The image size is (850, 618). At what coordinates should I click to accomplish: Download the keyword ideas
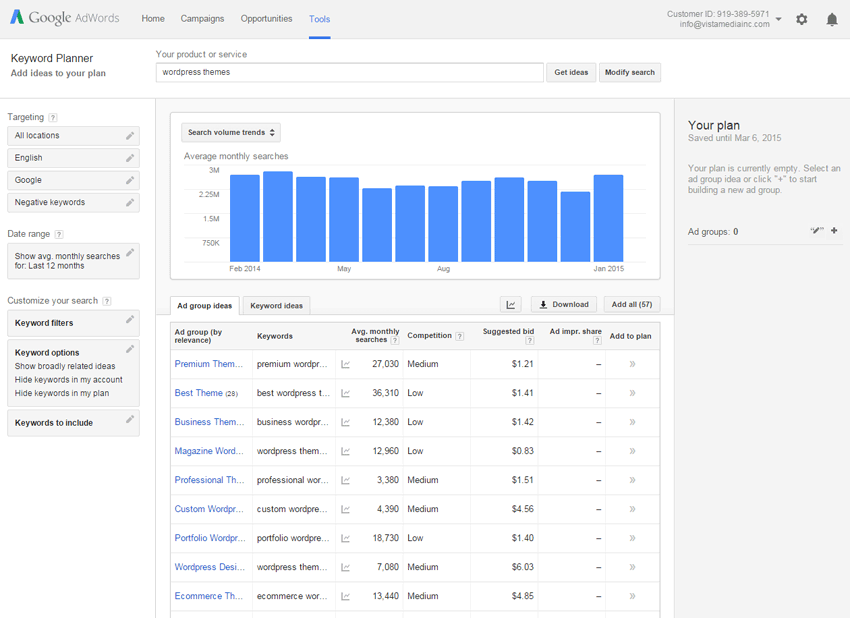pos(564,305)
